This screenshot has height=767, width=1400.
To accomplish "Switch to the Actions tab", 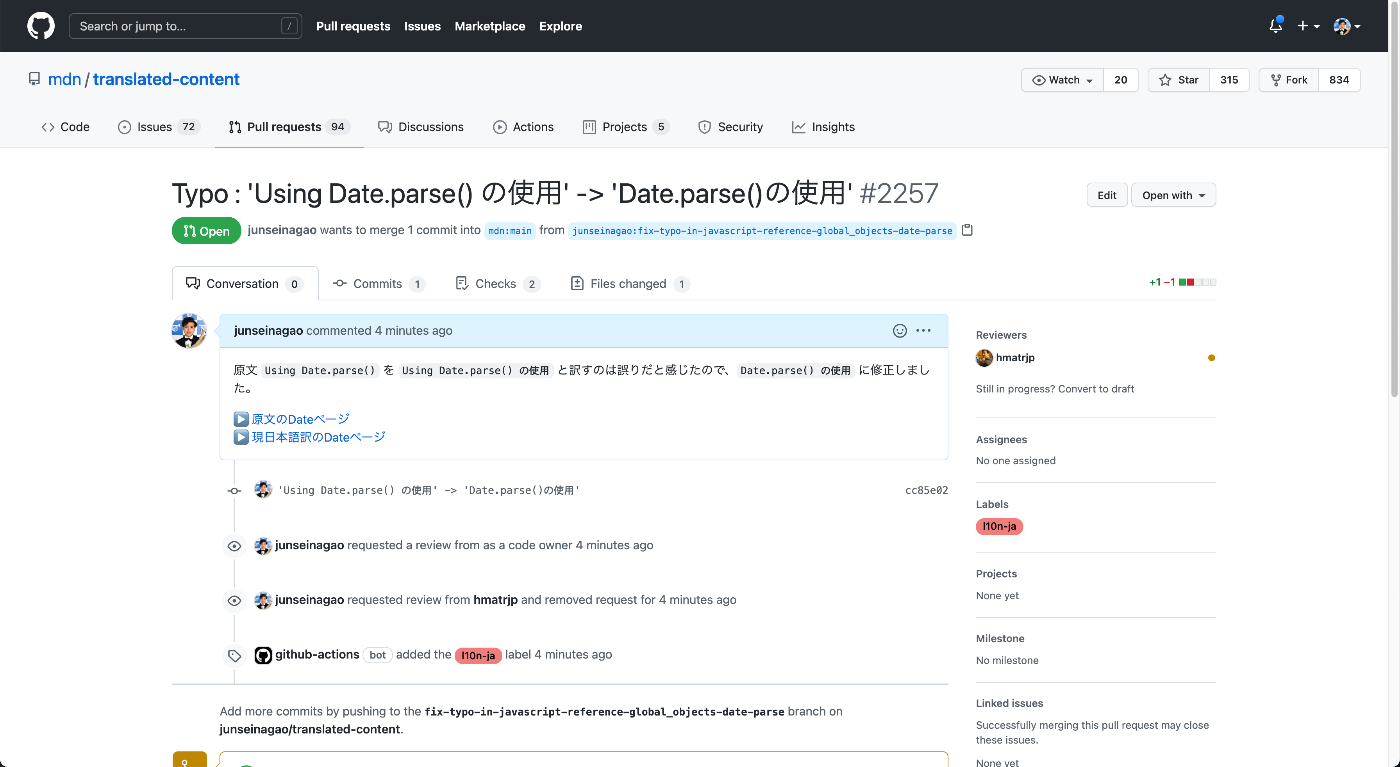I will (x=523, y=127).
